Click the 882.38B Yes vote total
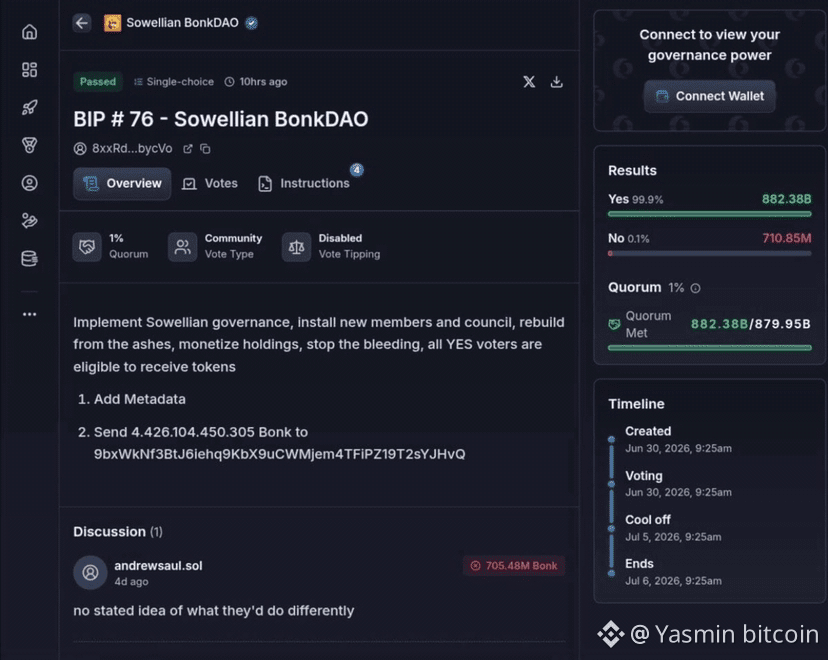This screenshot has height=660, width=828. coord(786,199)
